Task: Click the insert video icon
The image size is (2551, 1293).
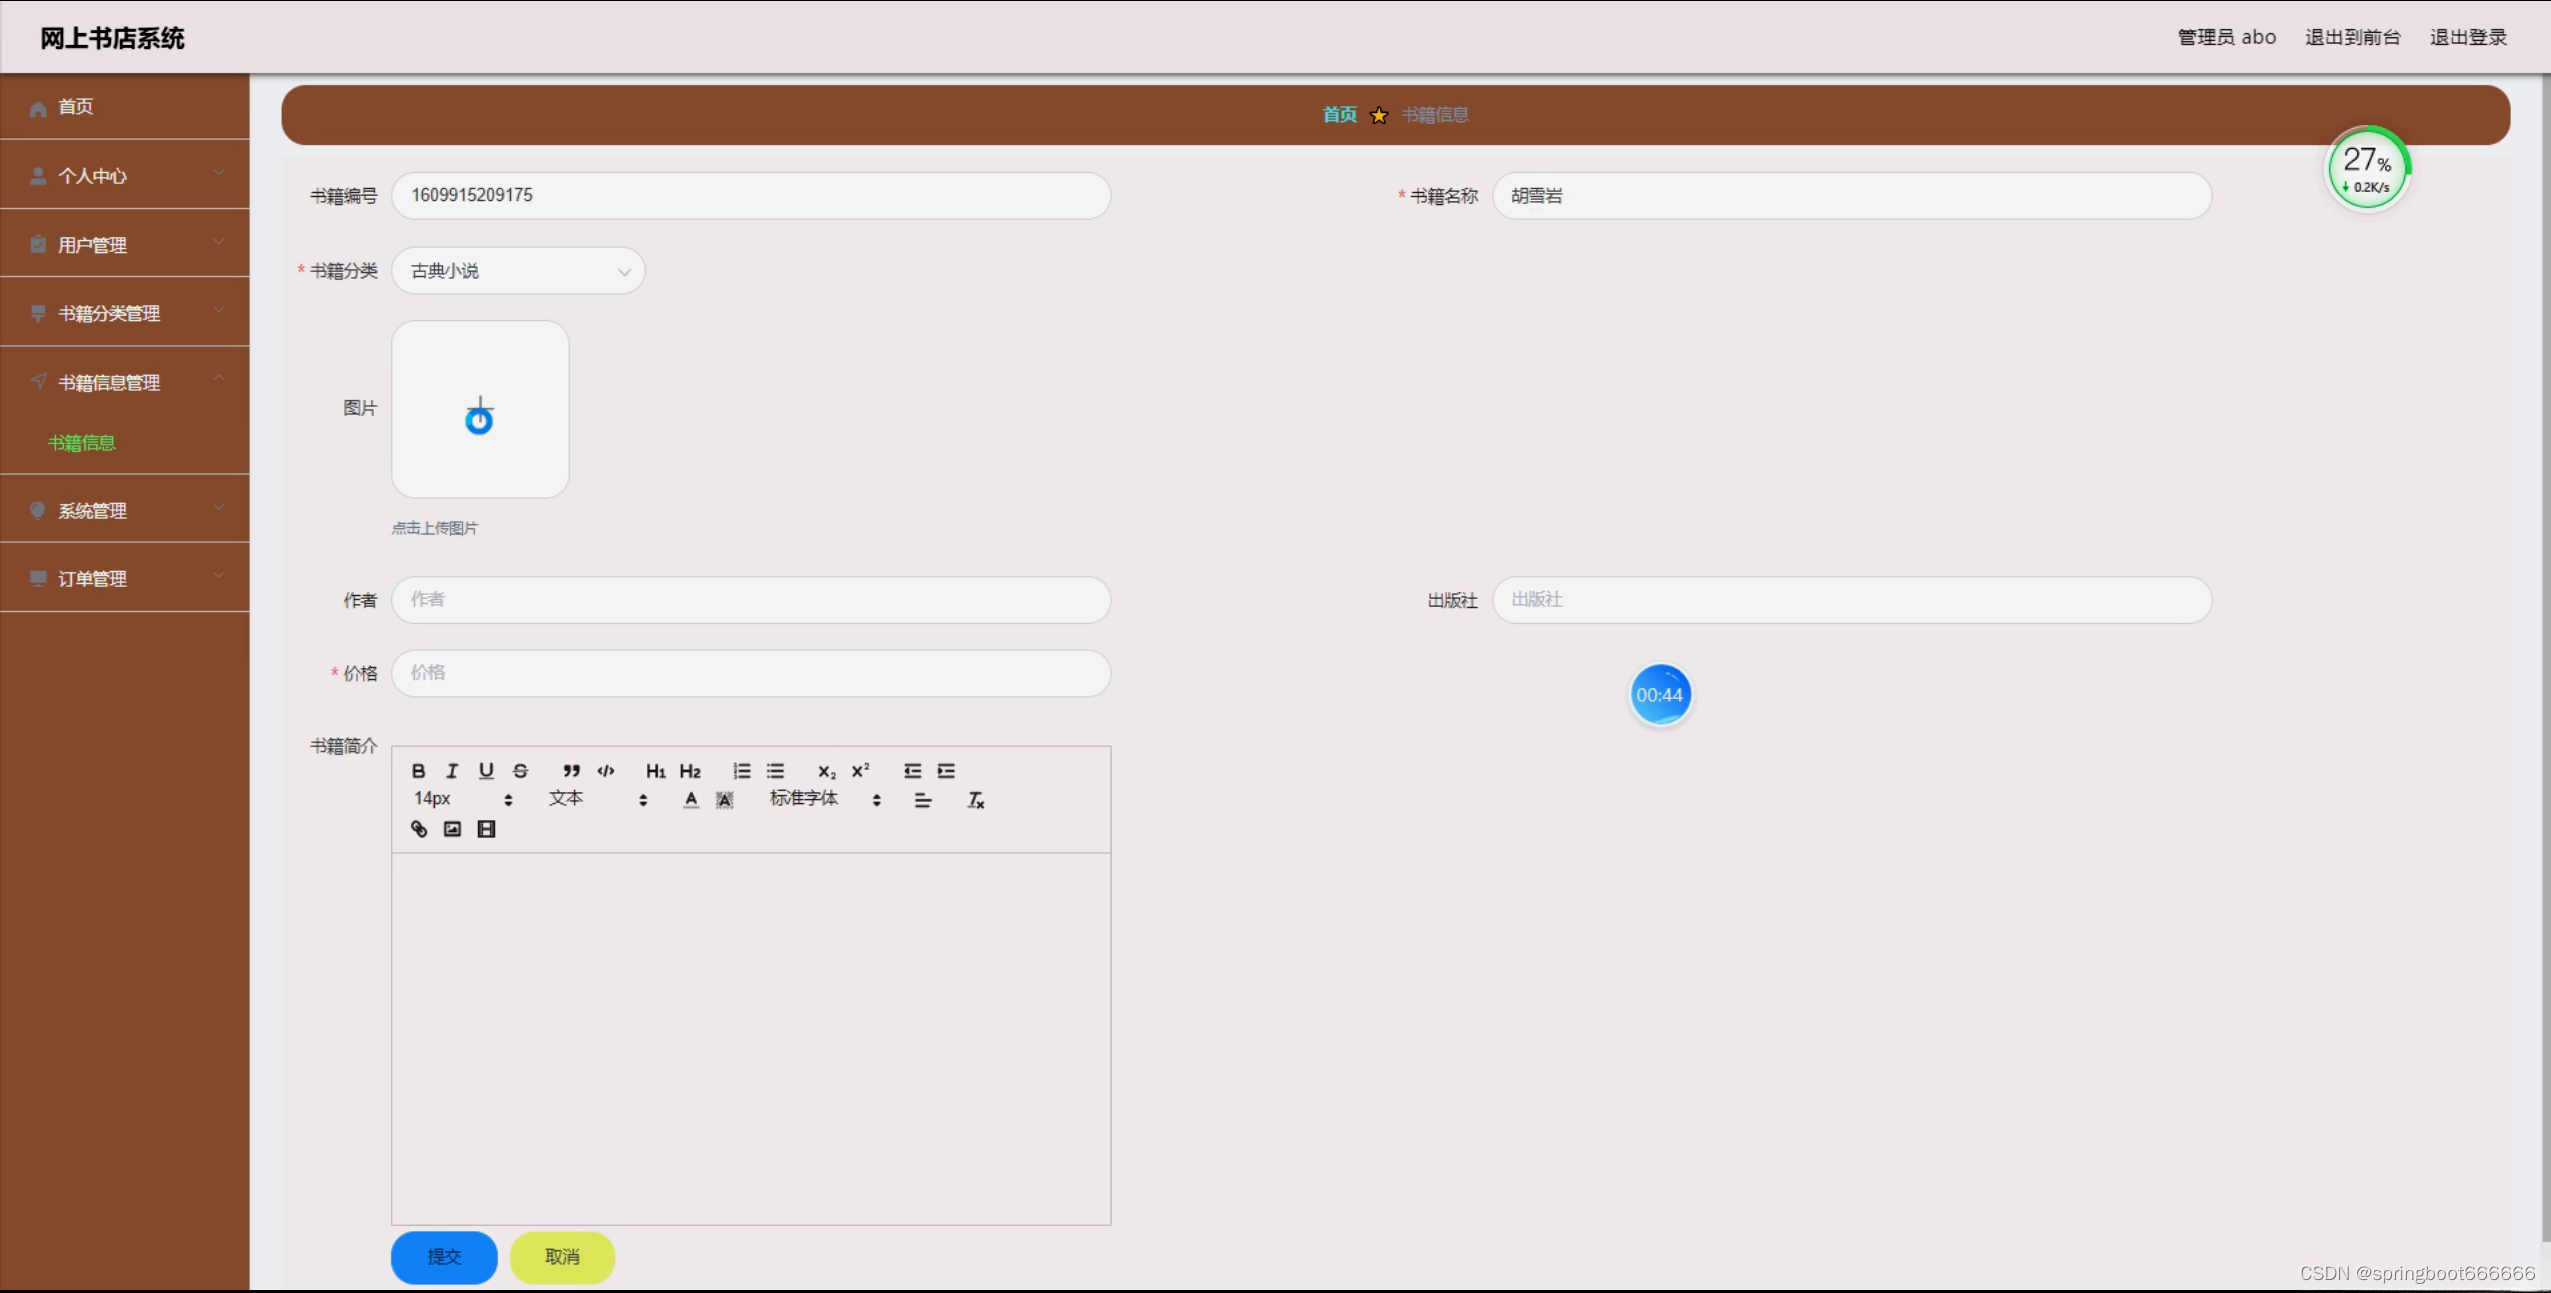Action: coord(486,829)
